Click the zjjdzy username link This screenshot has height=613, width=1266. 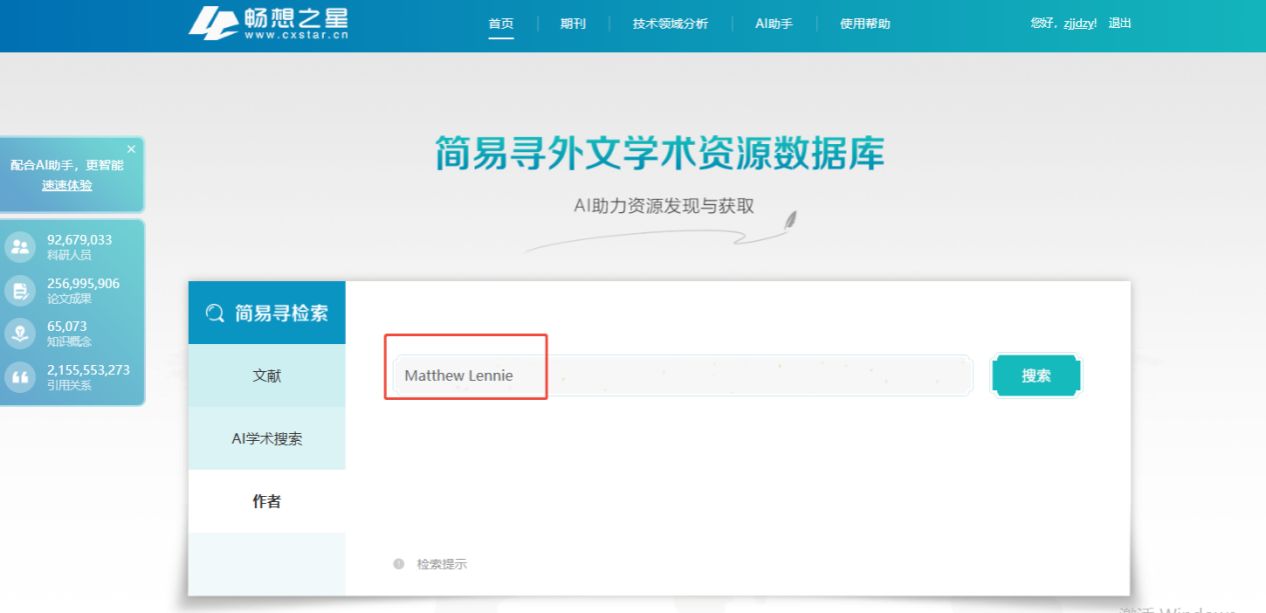pyautogui.click(x=1080, y=23)
